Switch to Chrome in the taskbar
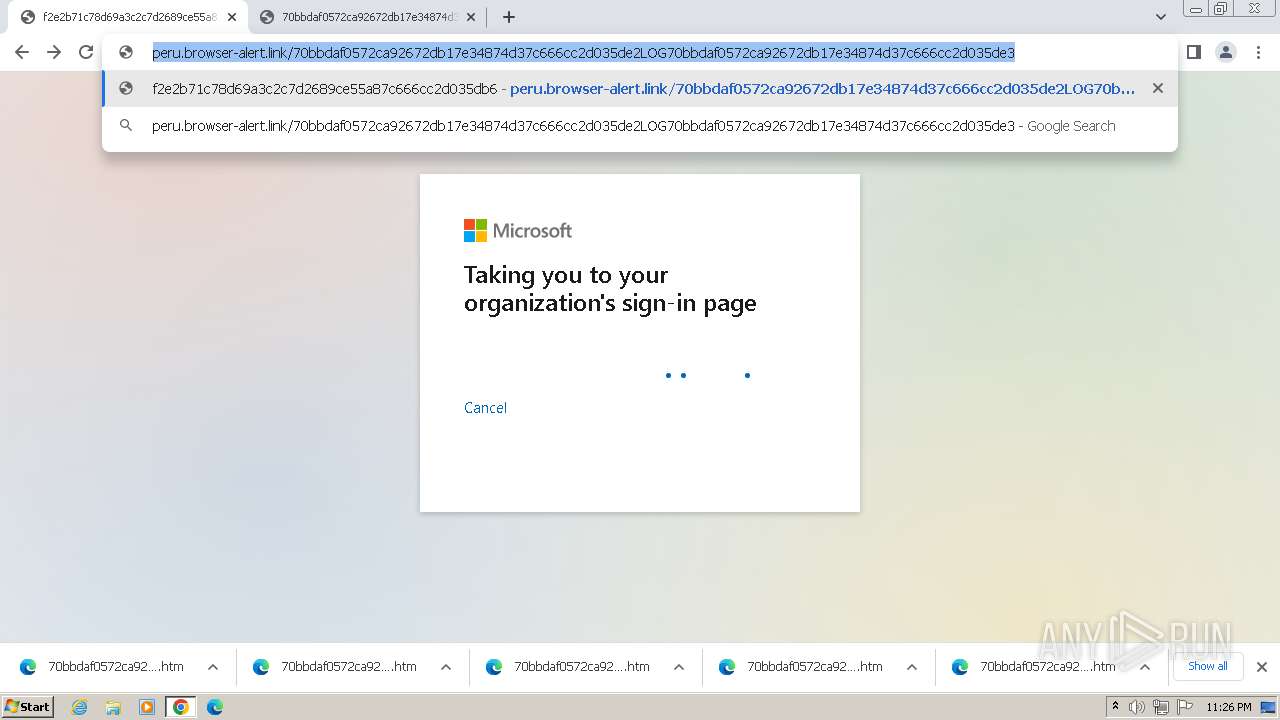 point(181,707)
